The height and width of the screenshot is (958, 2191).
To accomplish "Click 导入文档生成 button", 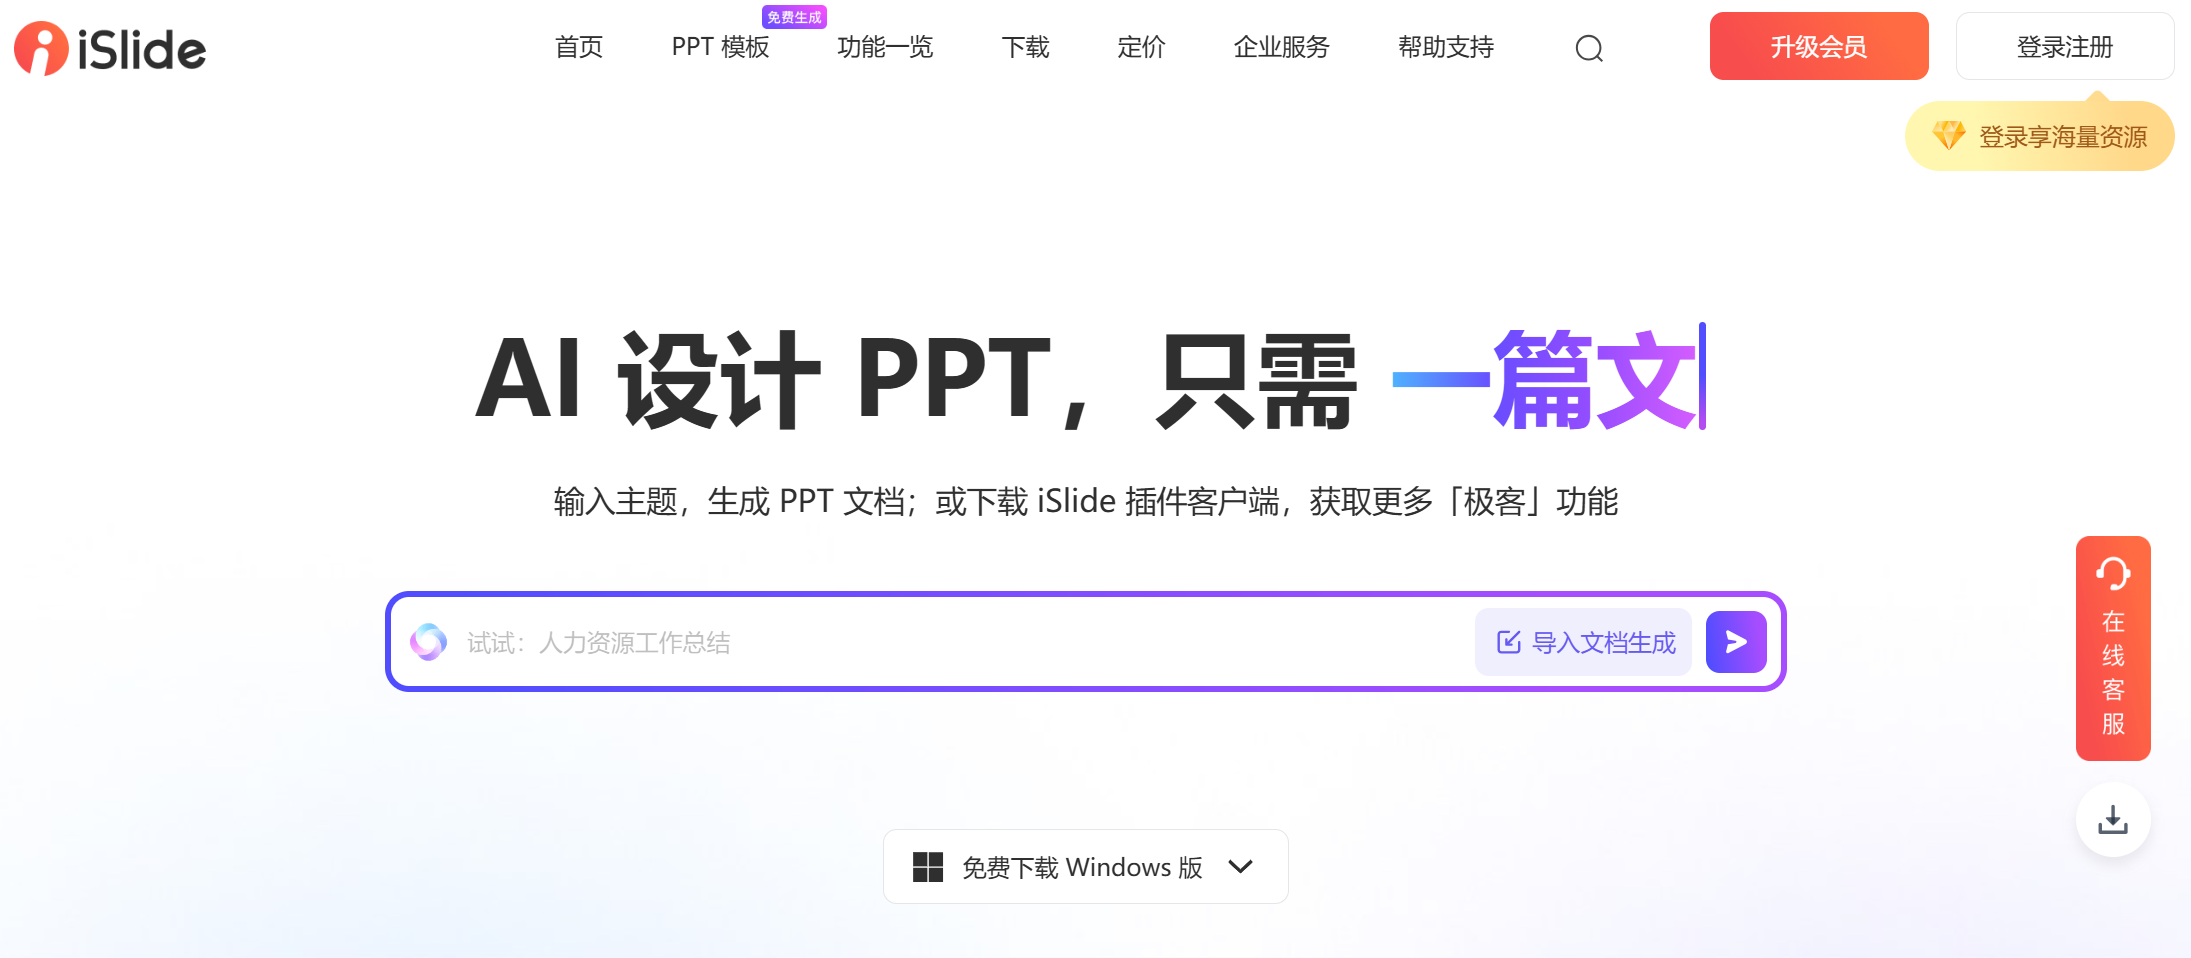I will pos(1584,642).
